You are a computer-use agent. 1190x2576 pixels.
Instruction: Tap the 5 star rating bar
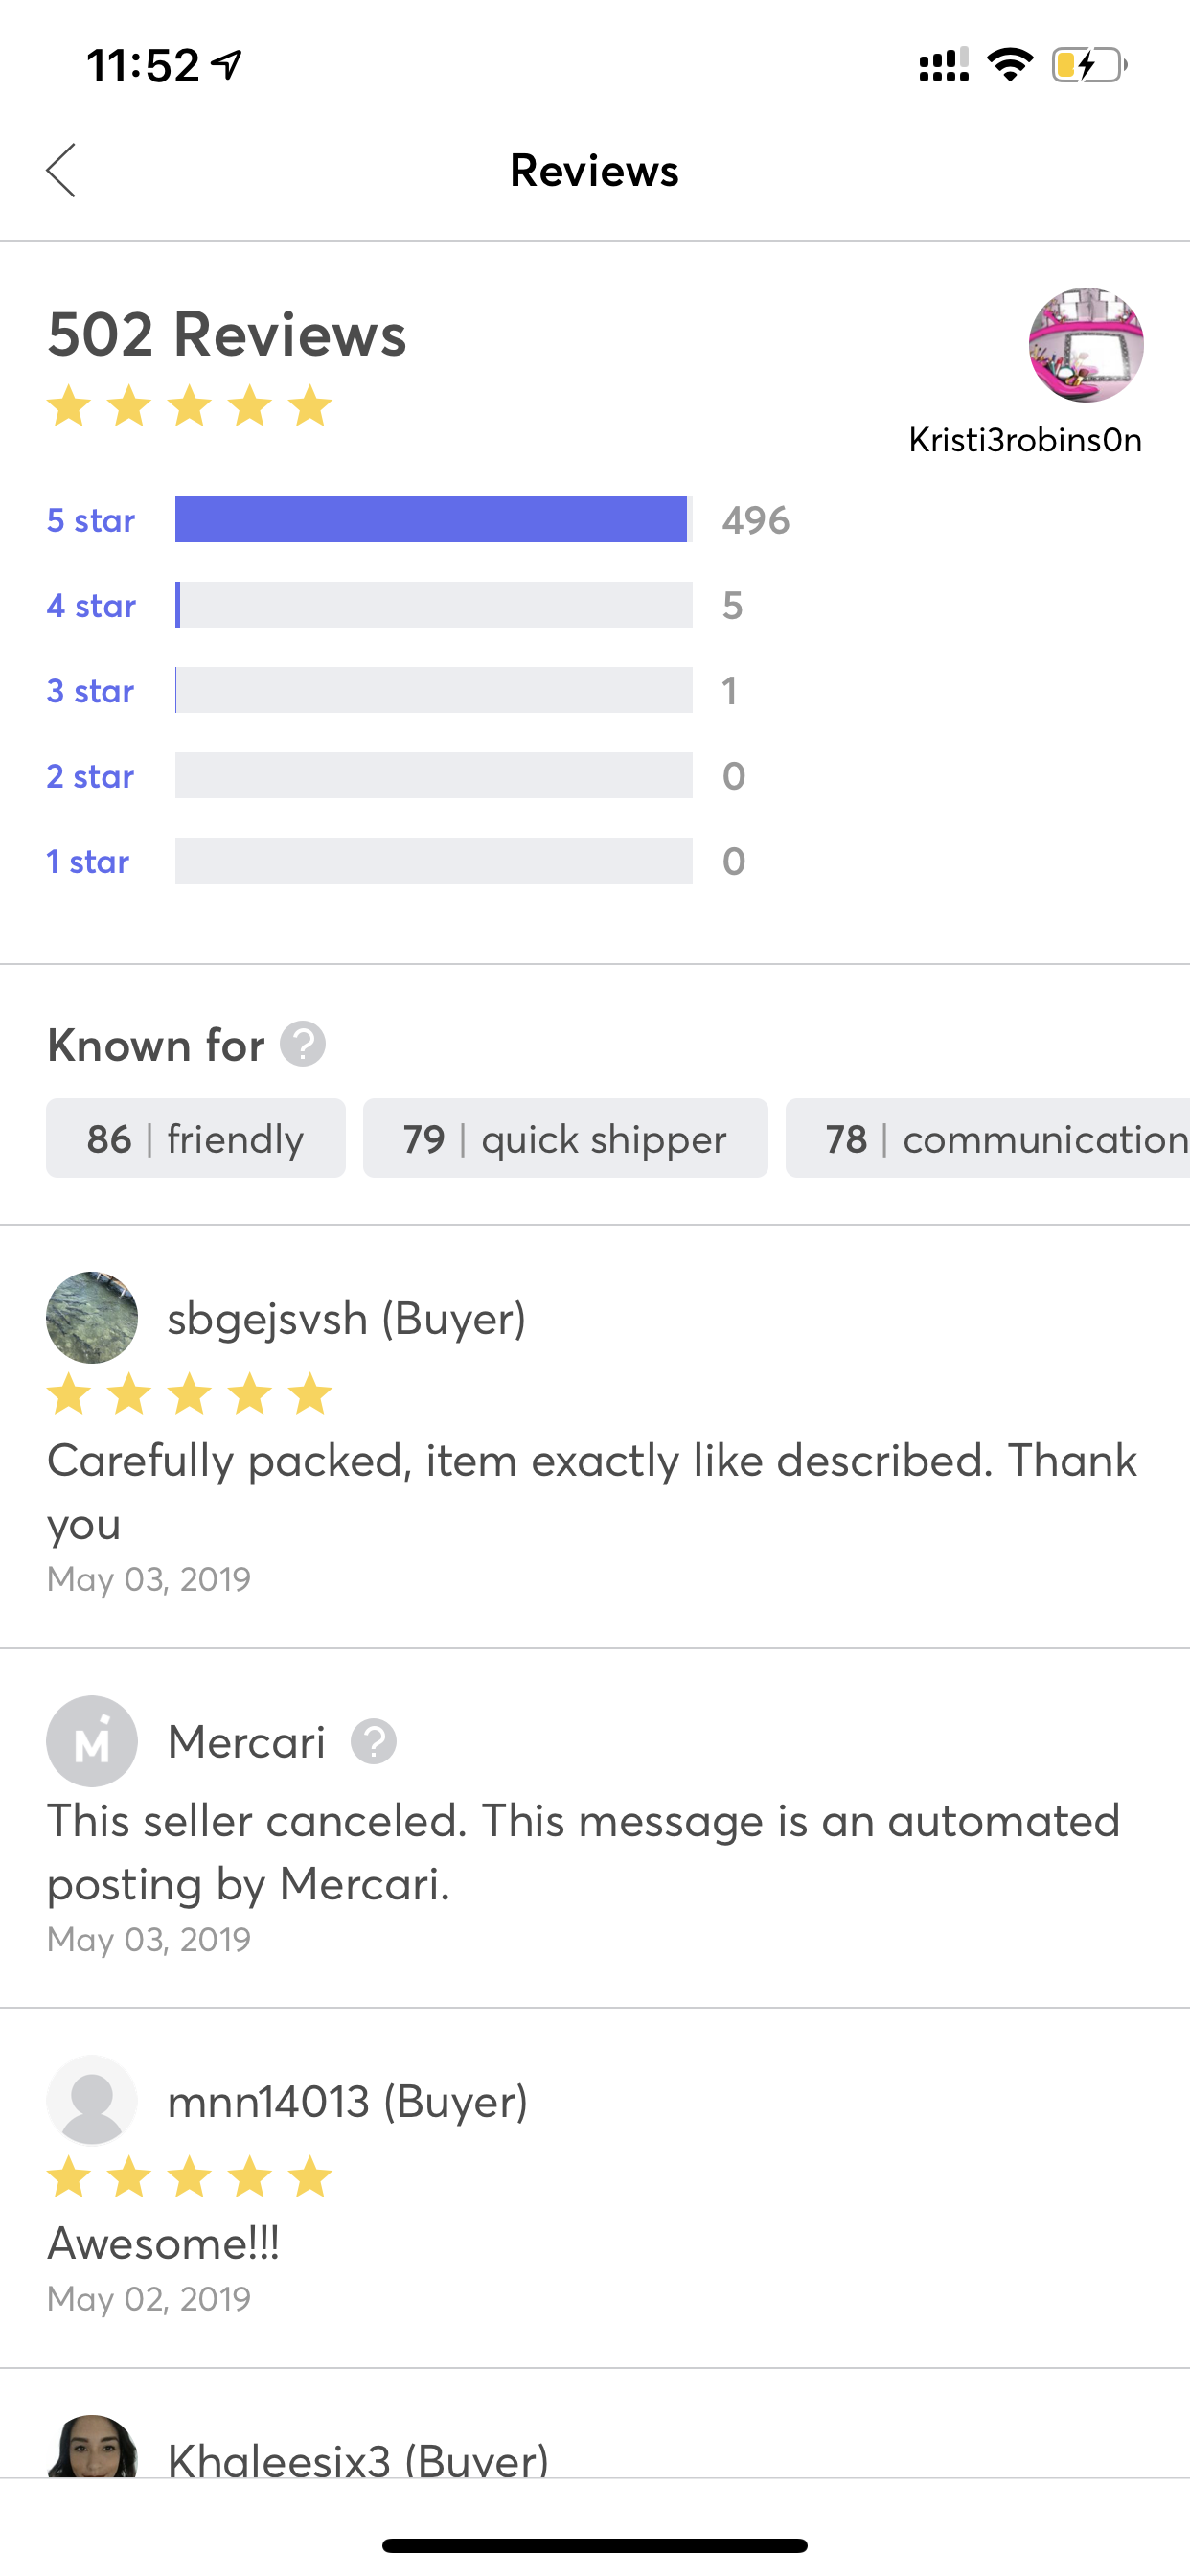coord(433,520)
